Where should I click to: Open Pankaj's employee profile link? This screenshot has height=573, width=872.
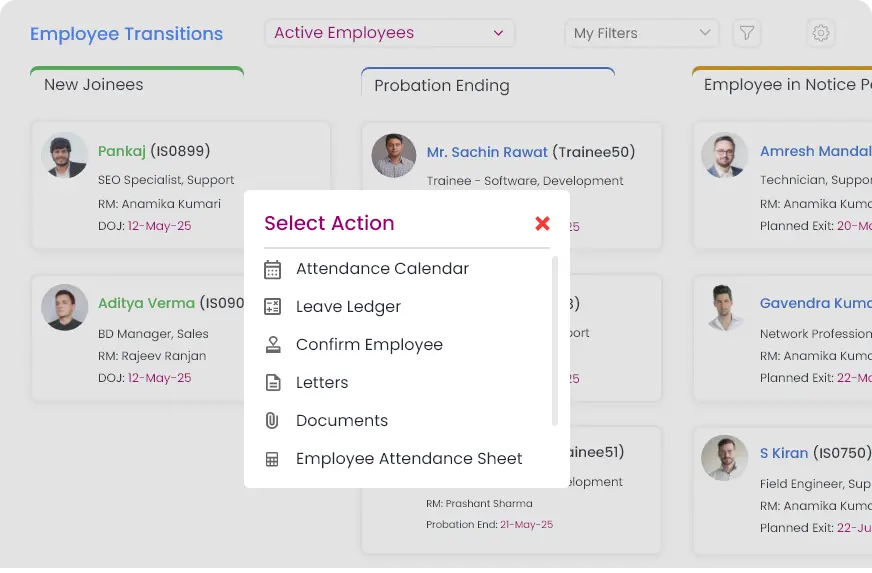coord(122,152)
